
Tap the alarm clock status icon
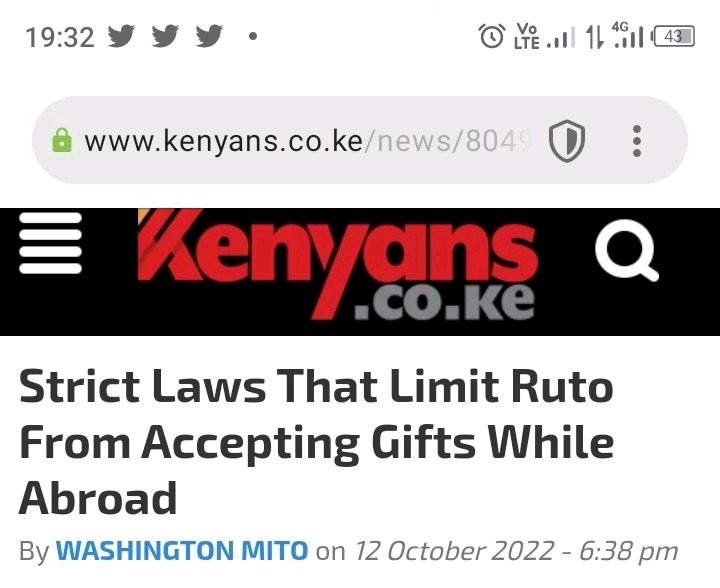492,36
